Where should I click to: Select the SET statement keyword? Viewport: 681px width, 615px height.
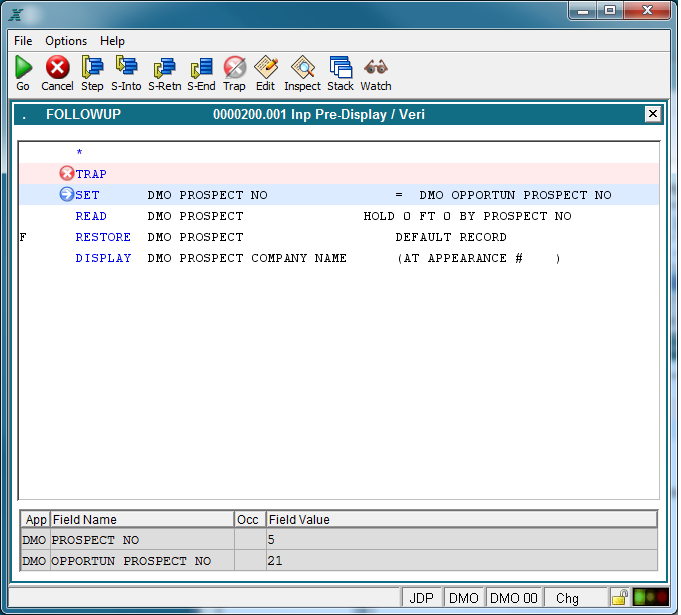(x=87, y=195)
